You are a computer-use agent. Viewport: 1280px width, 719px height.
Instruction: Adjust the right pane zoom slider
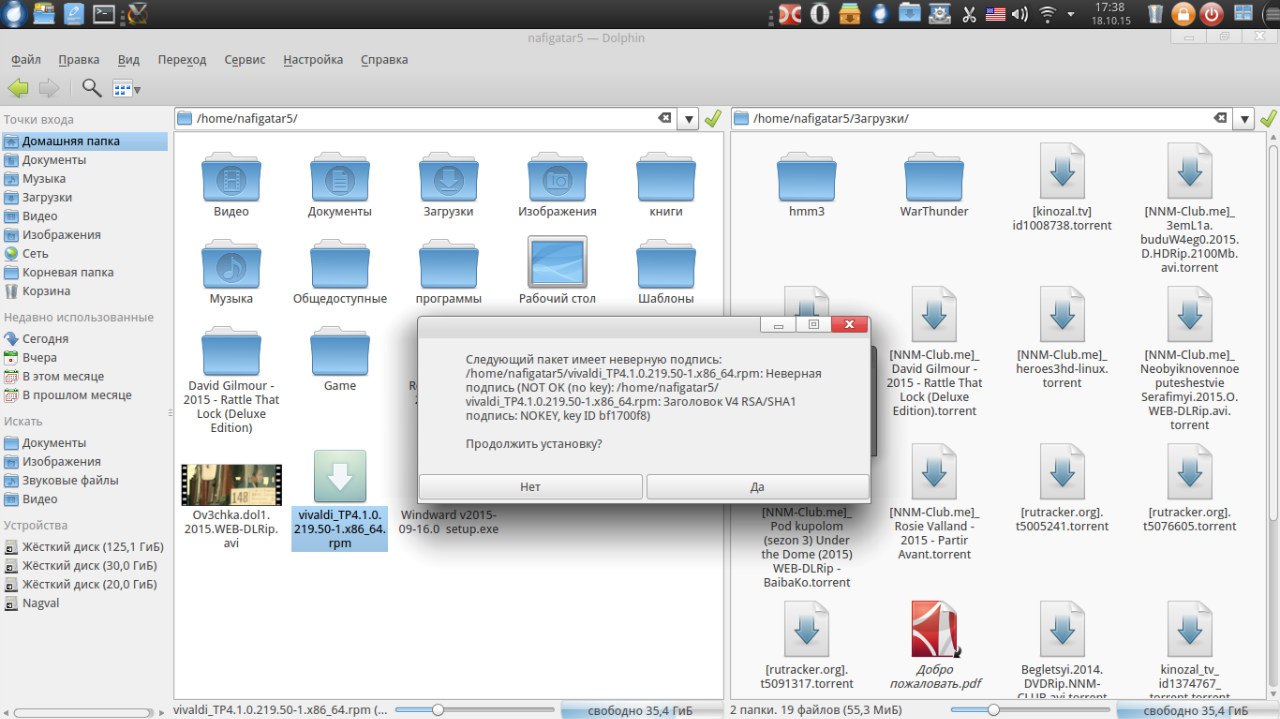[x=993, y=710]
